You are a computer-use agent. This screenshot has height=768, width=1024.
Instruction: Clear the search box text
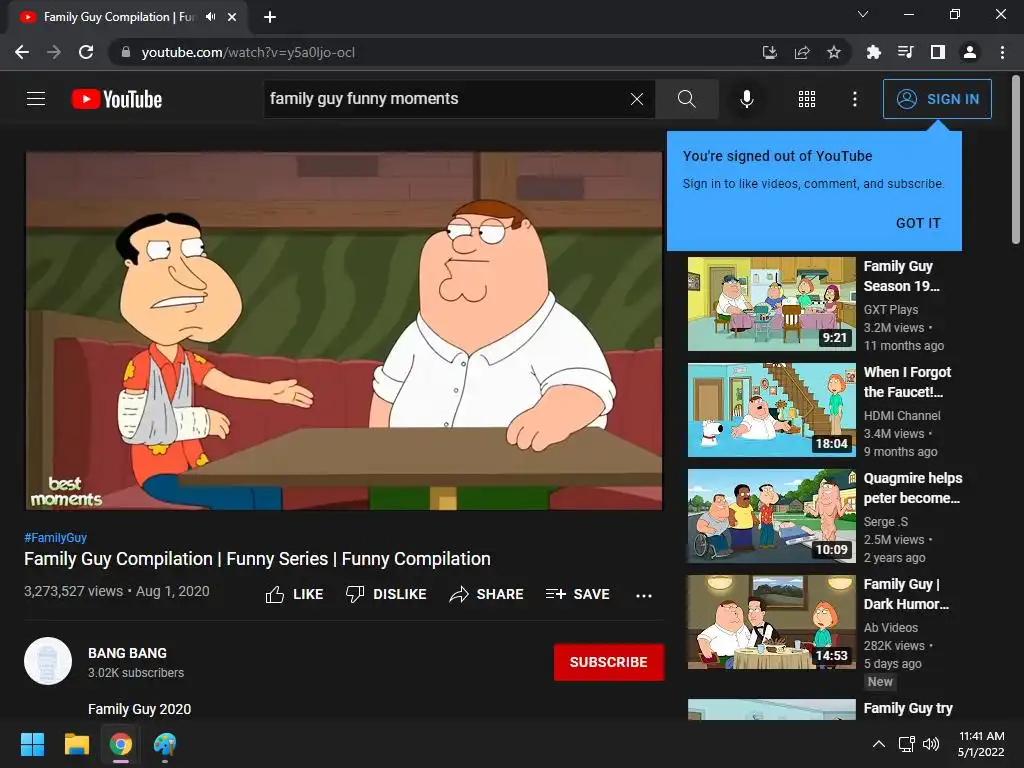(637, 99)
